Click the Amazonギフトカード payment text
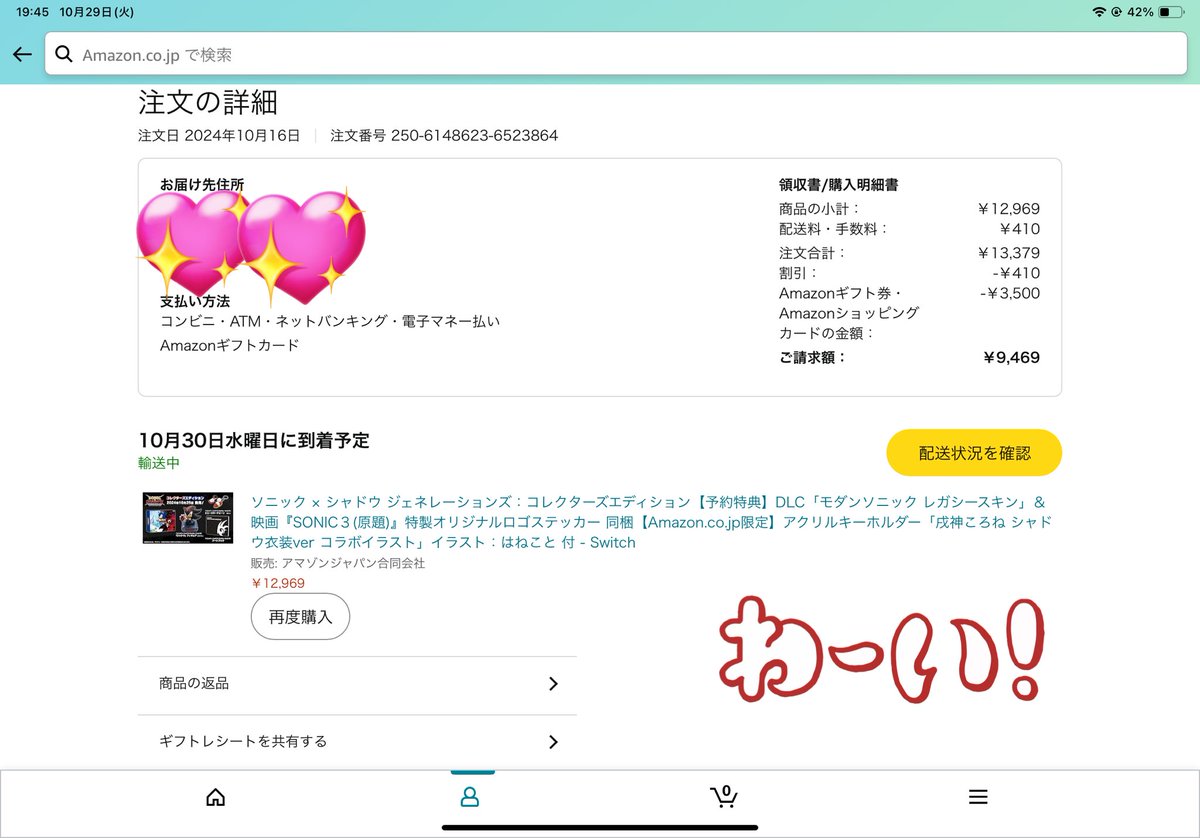The image size is (1200, 838). (x=230, y=345)
